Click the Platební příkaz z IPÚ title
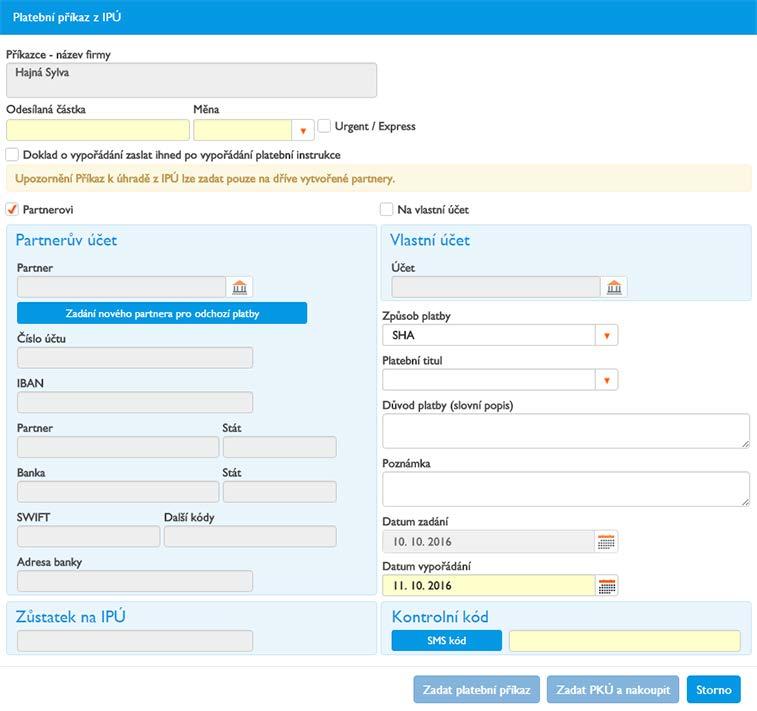Screen dimensions: 757x711 pos(67,17)
